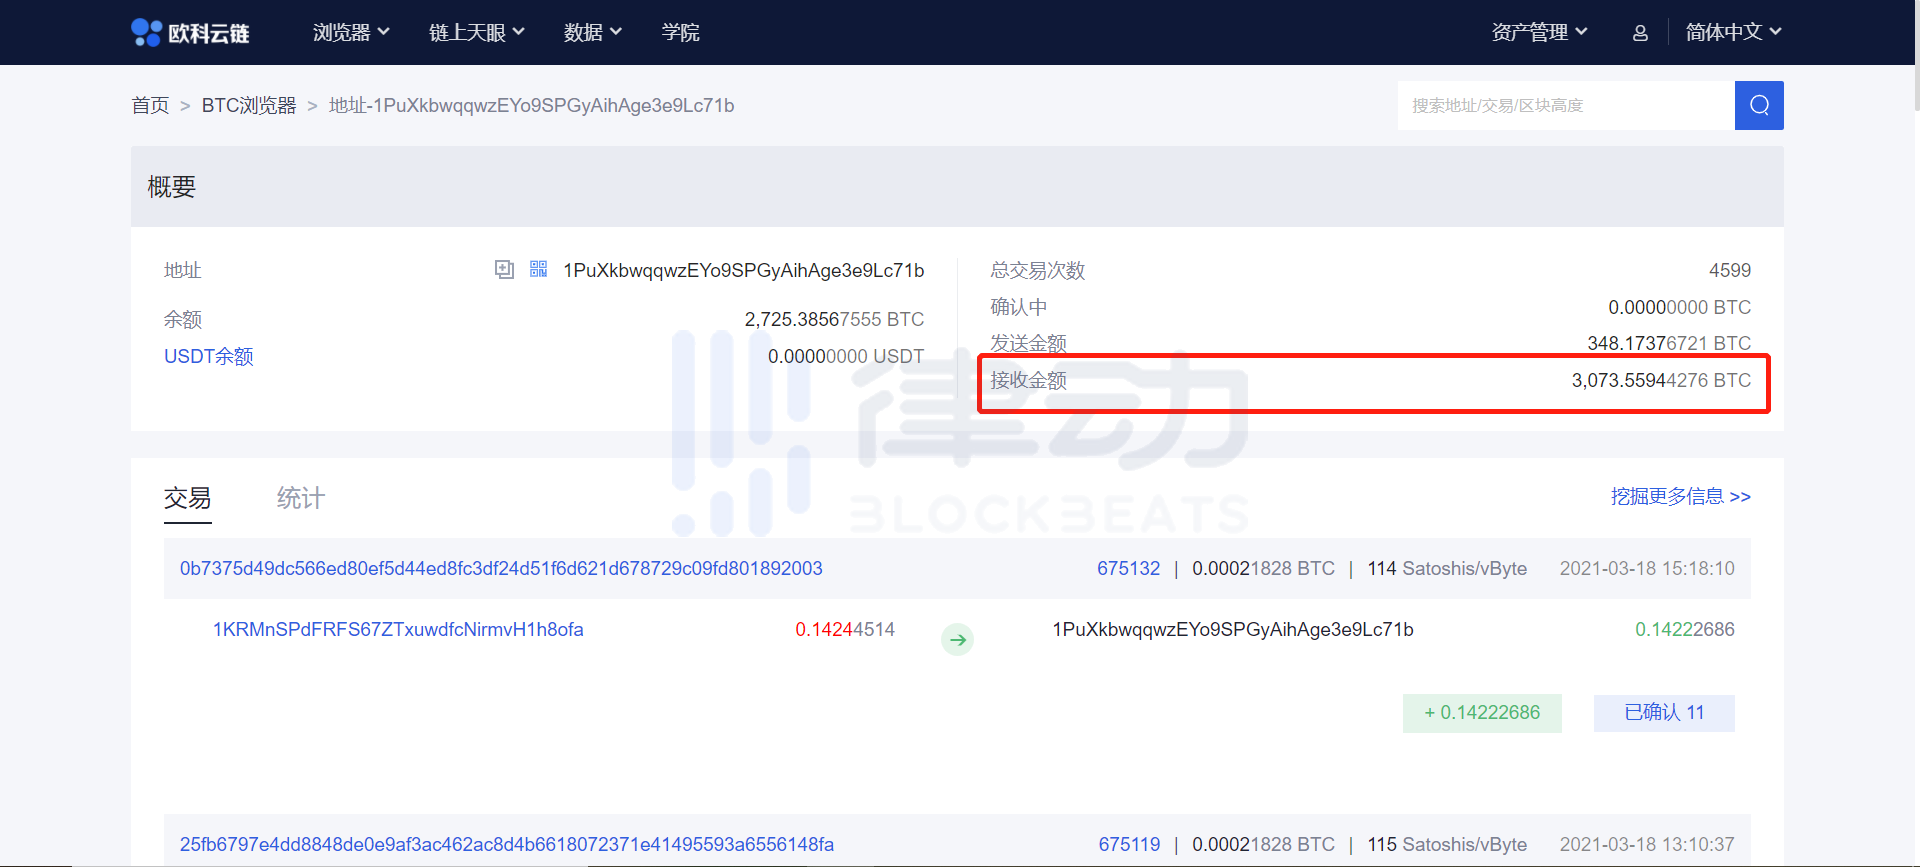Click the 总交易次数 value 4599
Viewport: 1920px width, 867px height.
pos(1730,271)
